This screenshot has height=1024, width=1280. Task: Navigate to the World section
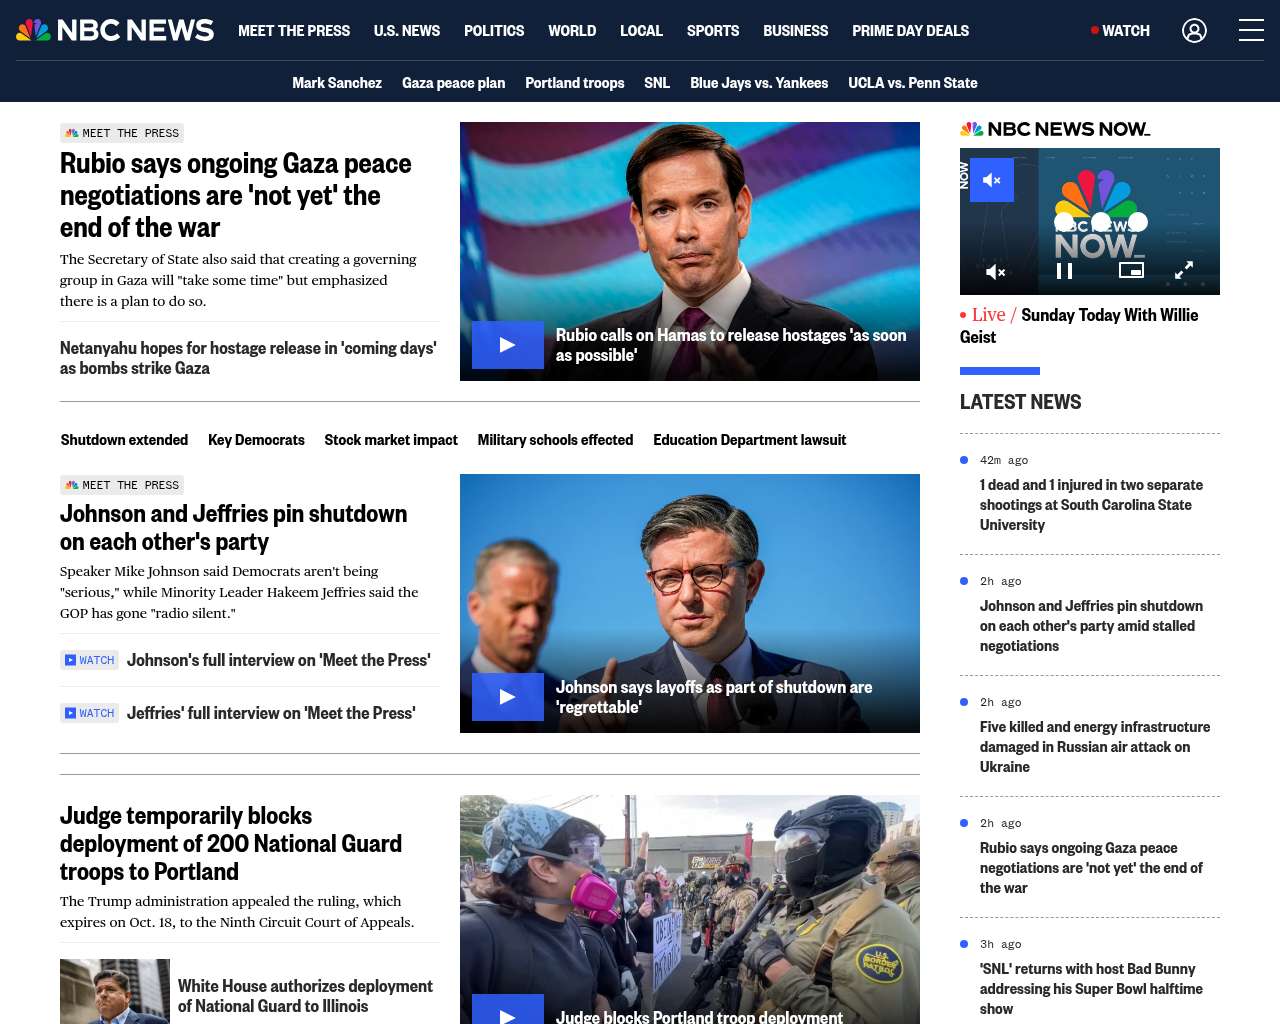[572, 31]
